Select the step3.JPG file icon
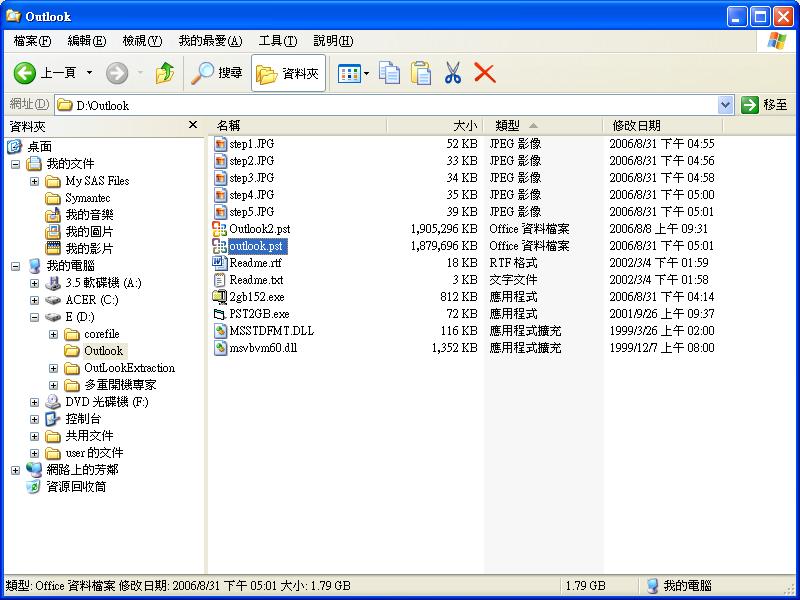Screen dimensions: 800x600 pos(220,178)
